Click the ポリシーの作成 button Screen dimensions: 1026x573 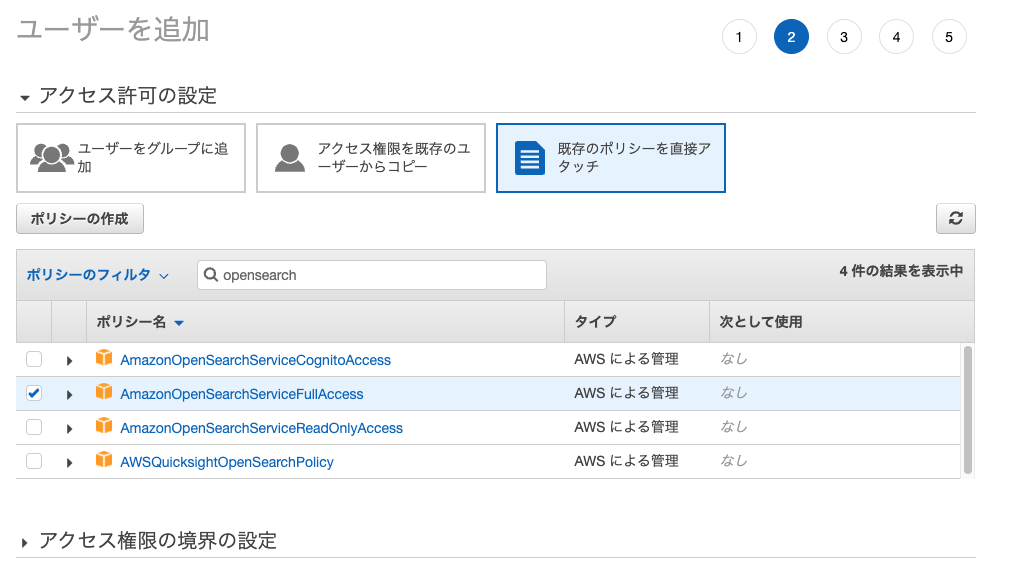(x=80, y=218)
